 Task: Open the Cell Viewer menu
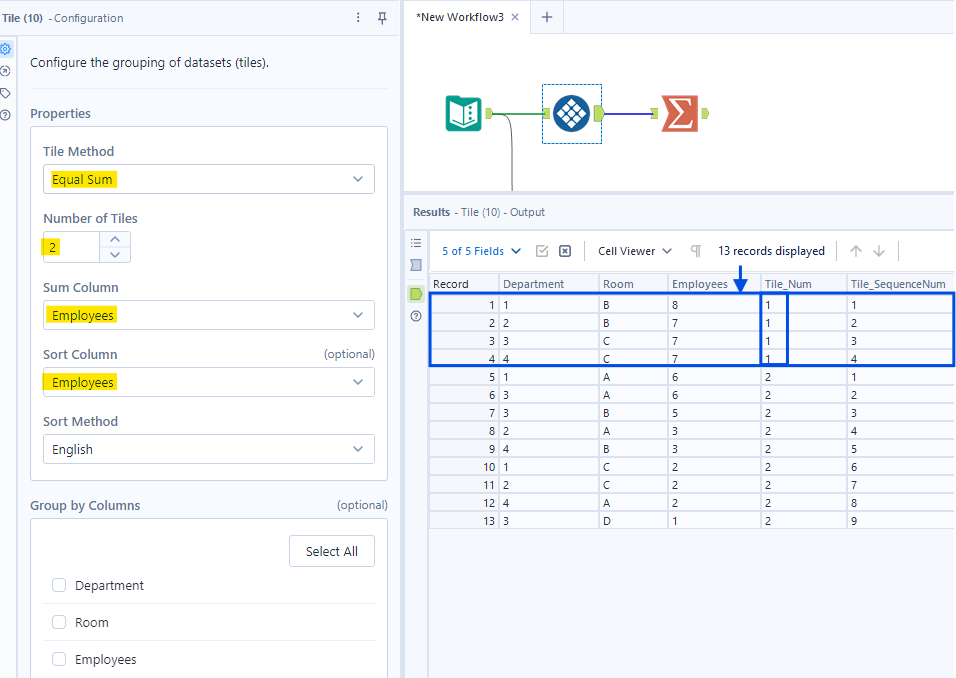click(635, 251)
